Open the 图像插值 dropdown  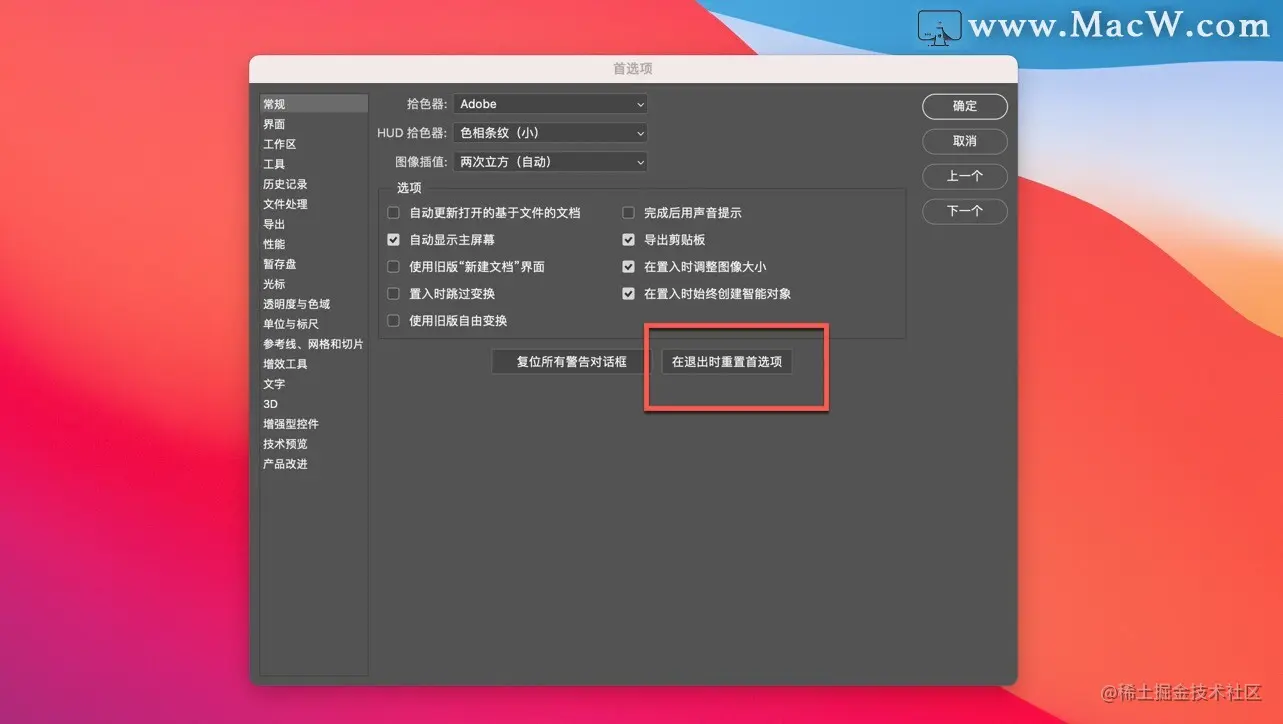(550, 161)
